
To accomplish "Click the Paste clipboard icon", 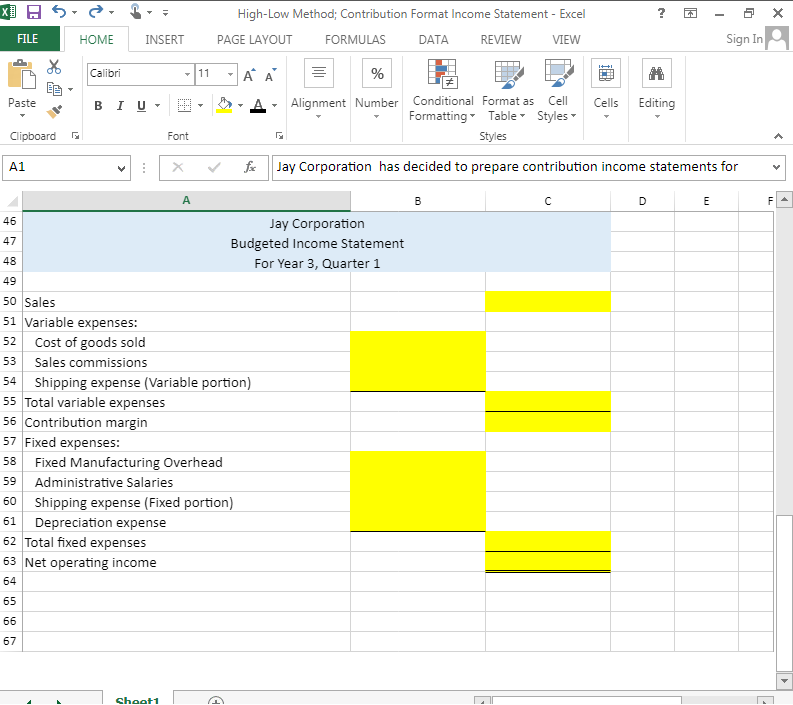I will 22,74.
